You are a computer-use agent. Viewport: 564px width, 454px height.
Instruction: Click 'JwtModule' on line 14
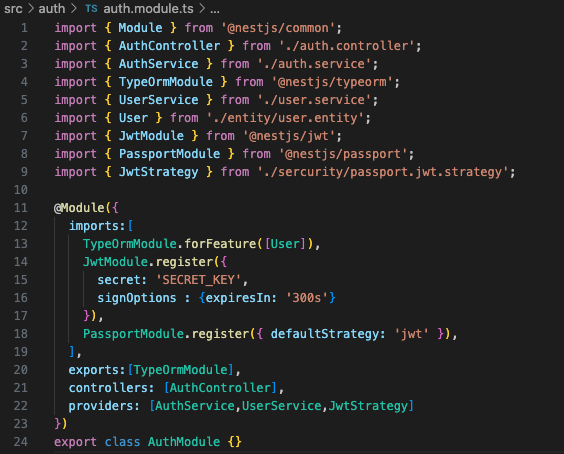115,262
